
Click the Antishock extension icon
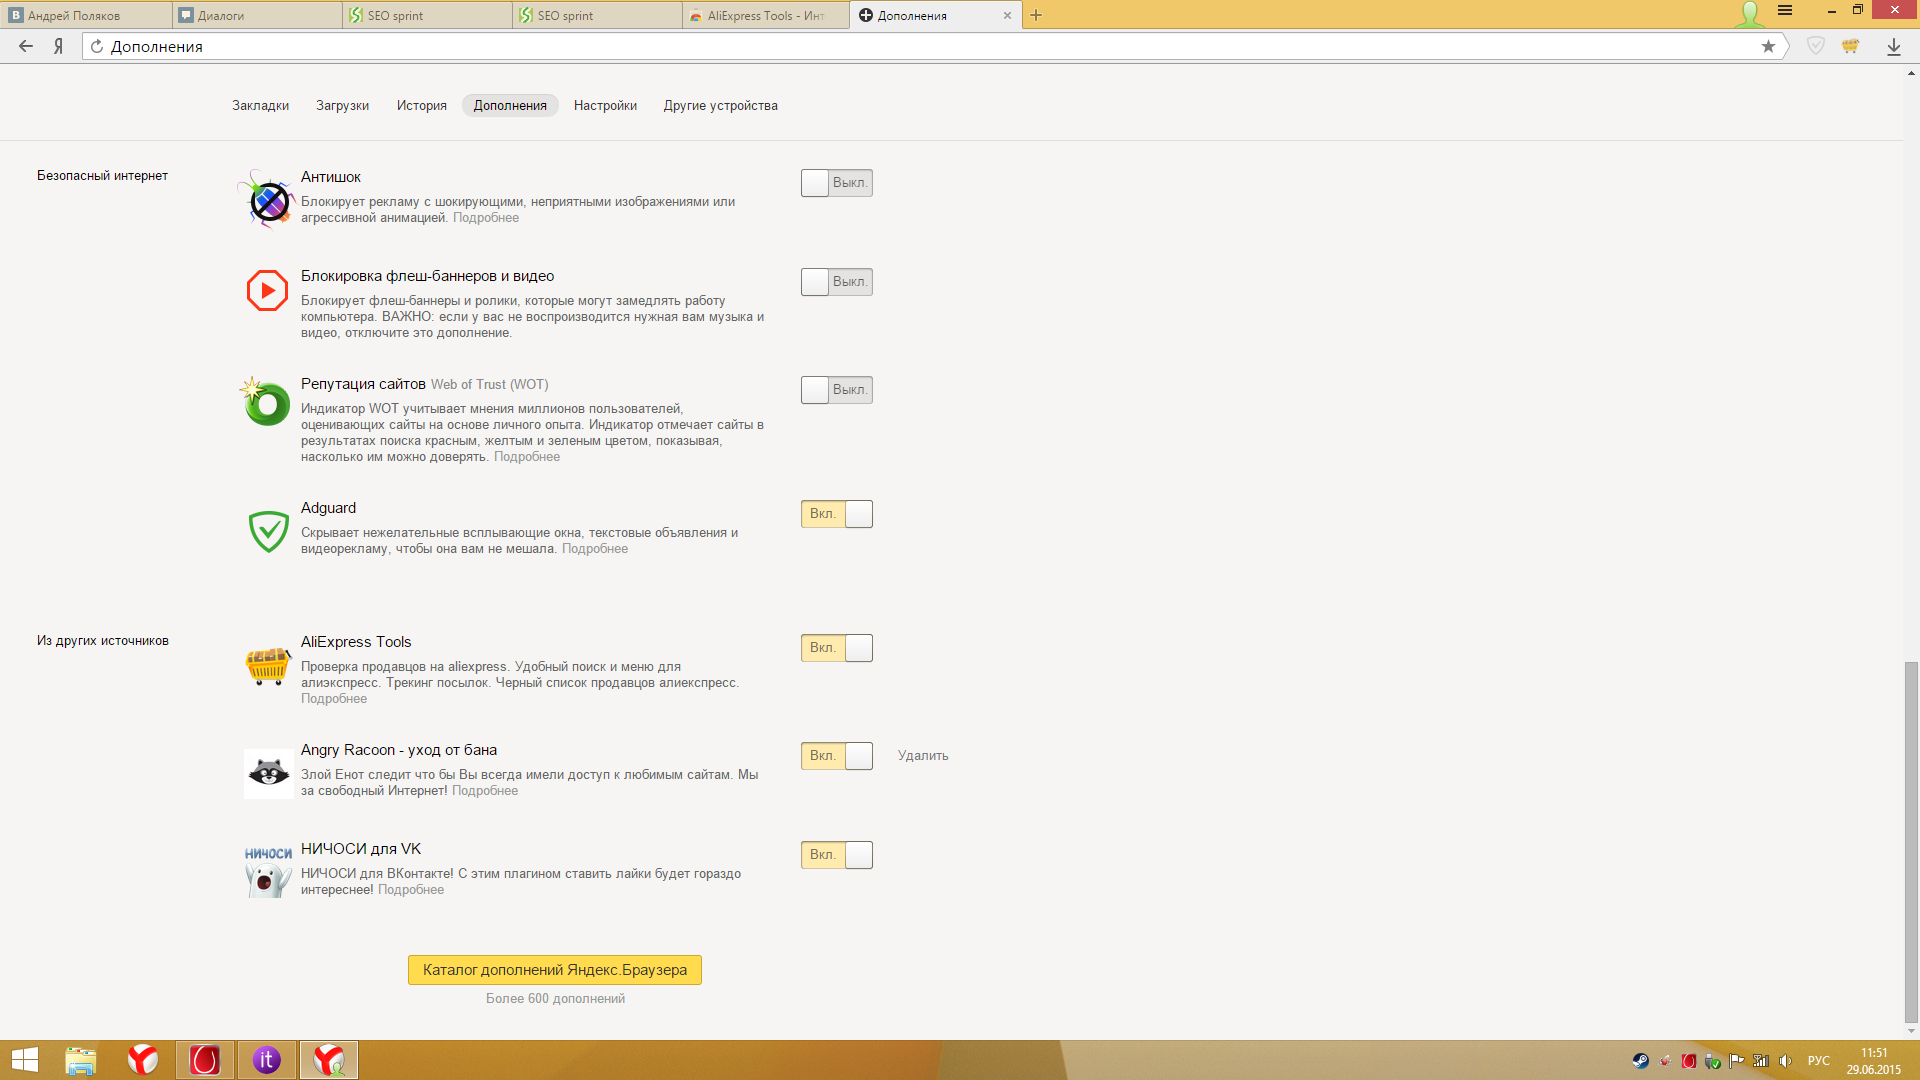pos(267,200)
